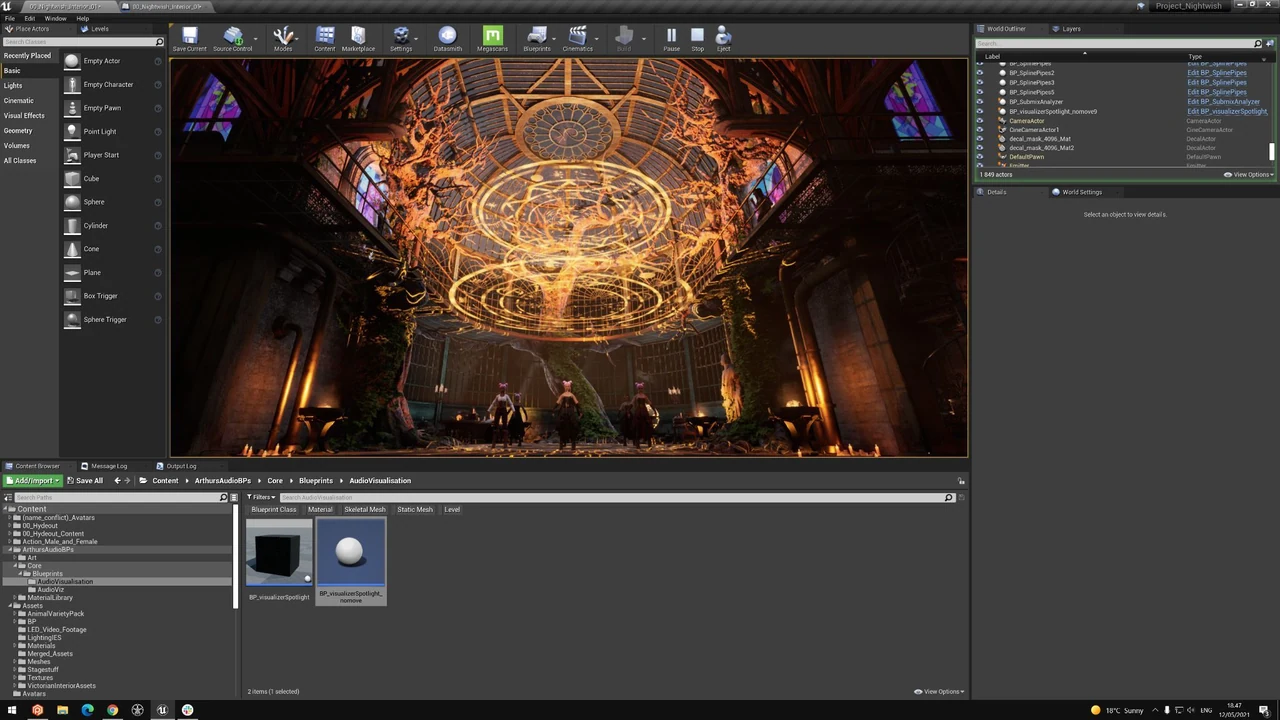Launch the Datasmith importer icon
Image resolution: width=1280 pixels, height=720 pixels.
click(448, 40)
